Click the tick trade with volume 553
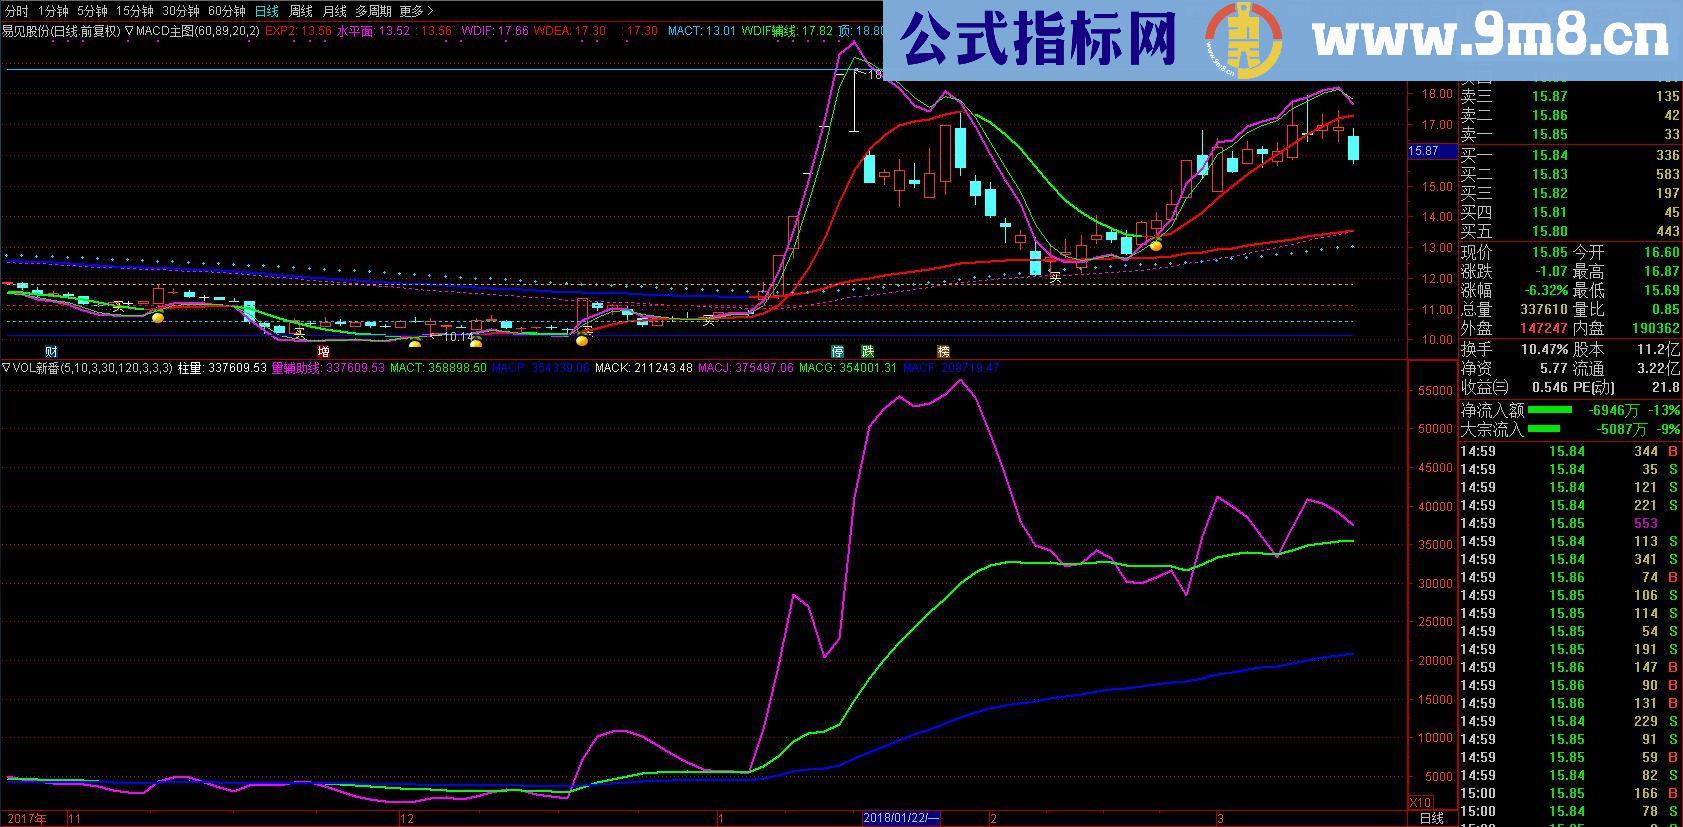 (1645, 523)
